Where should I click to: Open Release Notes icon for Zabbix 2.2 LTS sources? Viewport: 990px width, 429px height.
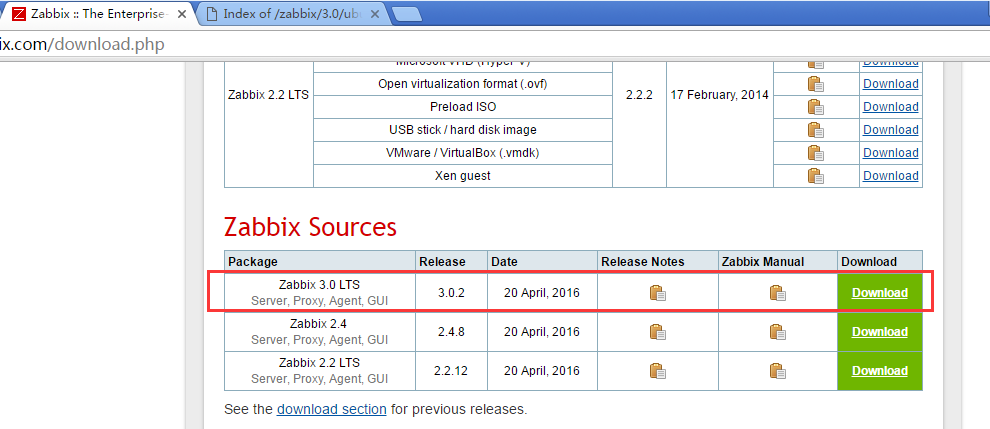coord(657,370)
